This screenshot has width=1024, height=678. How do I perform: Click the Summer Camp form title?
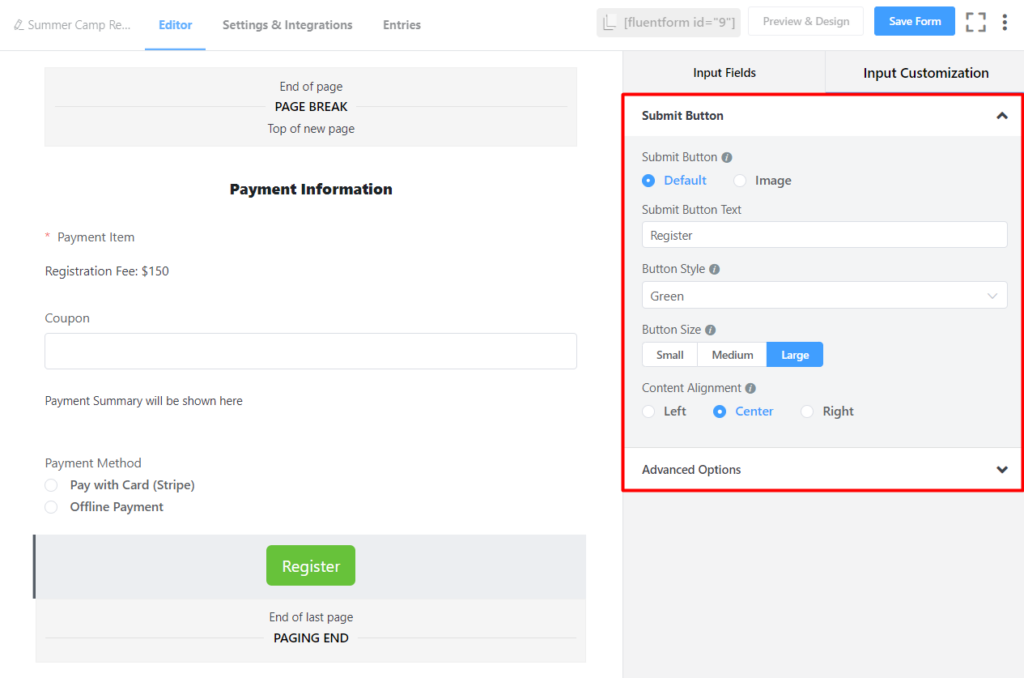tap(79, 25)
